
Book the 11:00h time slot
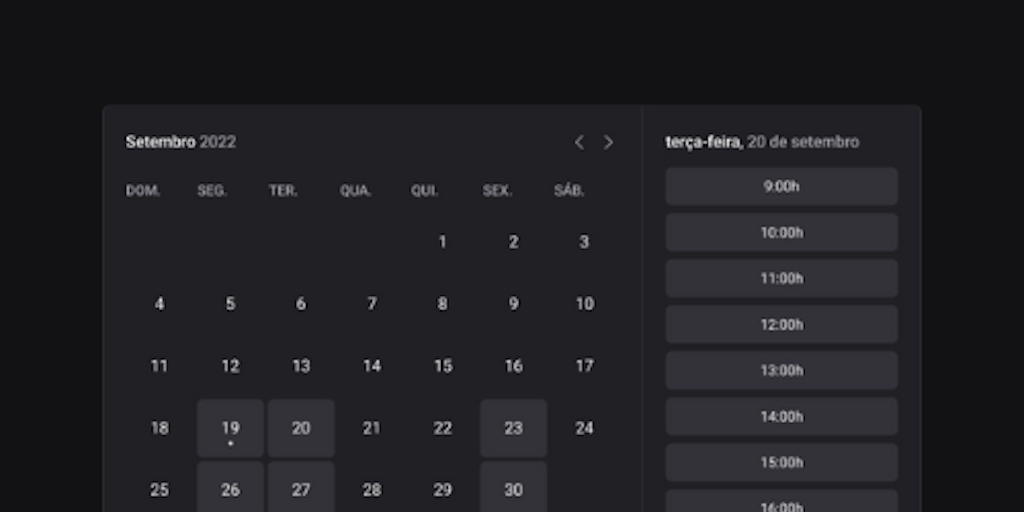tap(781, 278)
